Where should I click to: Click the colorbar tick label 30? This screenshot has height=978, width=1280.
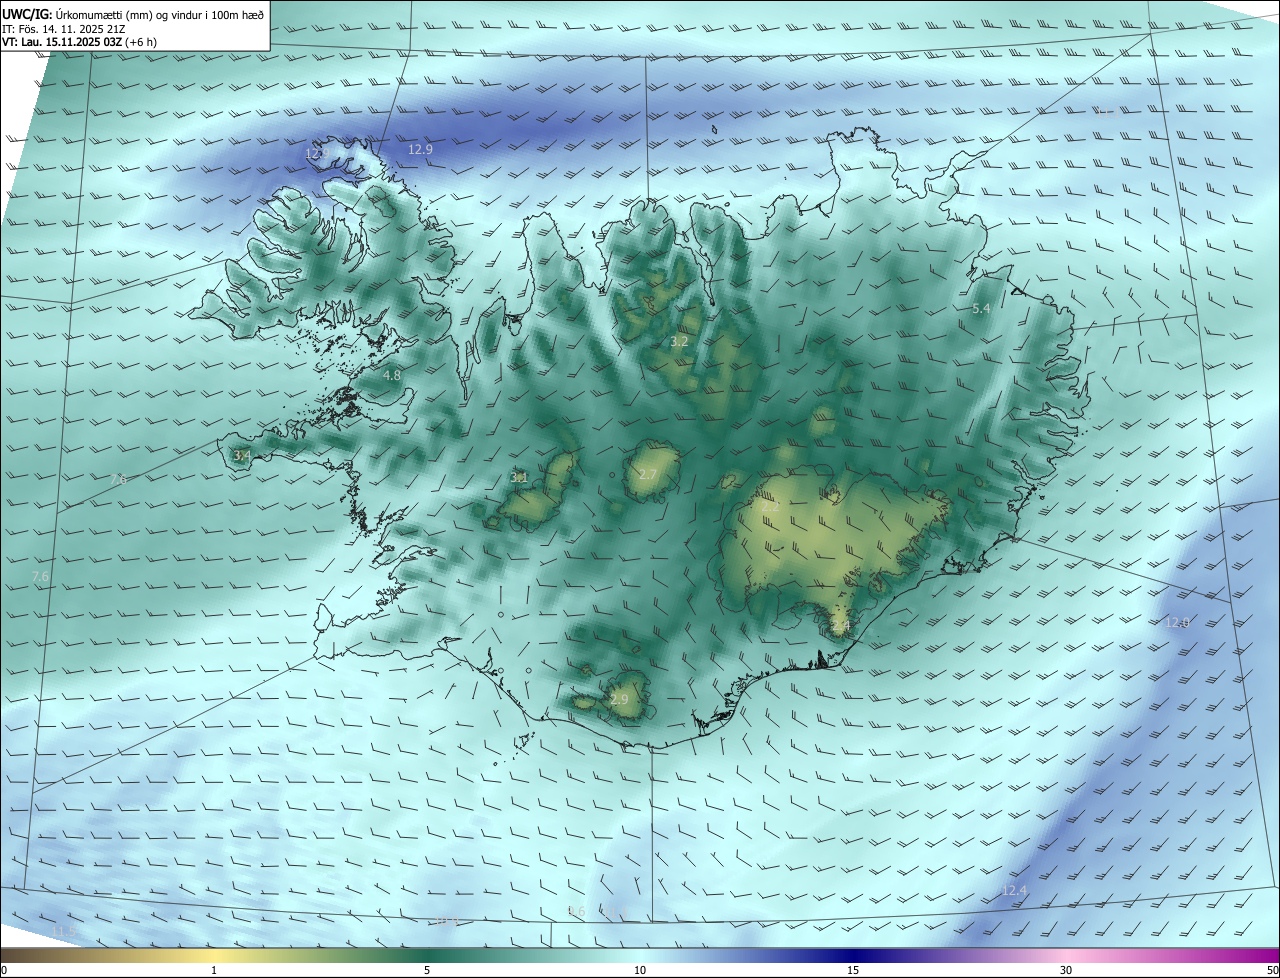(x=1066, y=970)
